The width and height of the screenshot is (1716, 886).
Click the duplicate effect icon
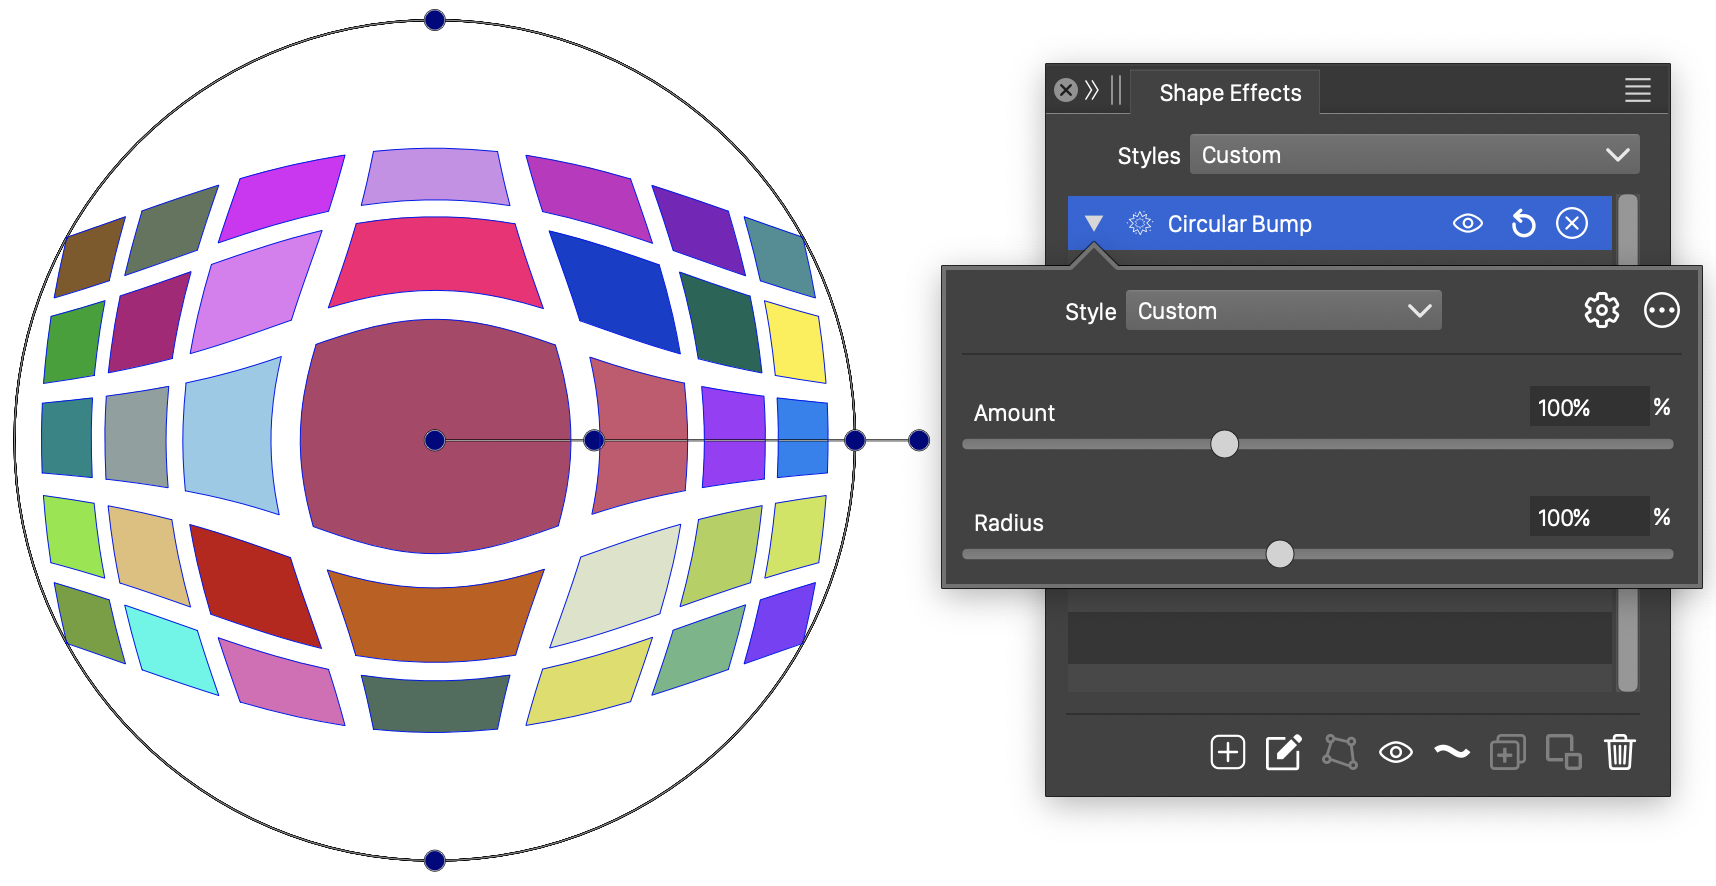click(x=1507, y=752)
